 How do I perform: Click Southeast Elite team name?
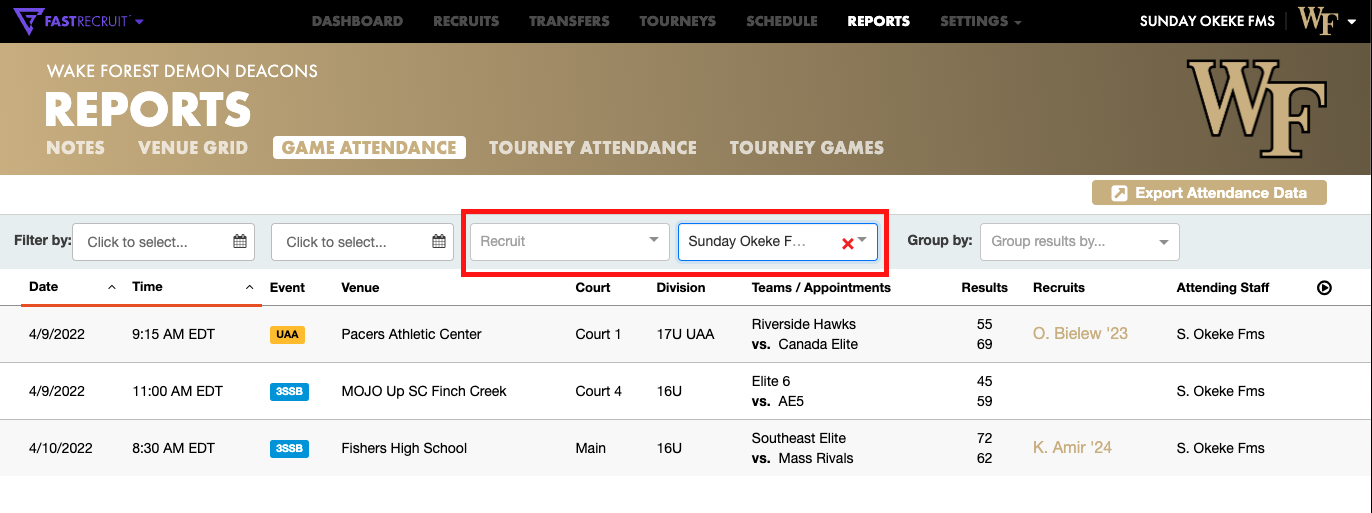(798, 438)
